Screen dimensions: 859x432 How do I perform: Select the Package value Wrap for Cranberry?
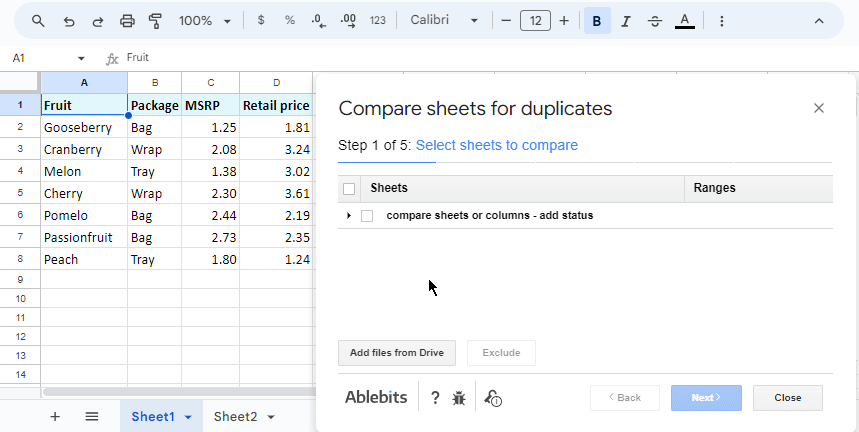pos(154,149)
